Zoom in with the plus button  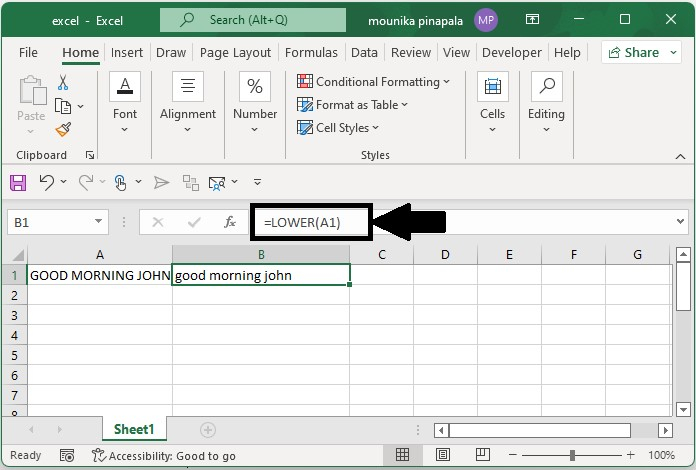click(630, 454)
